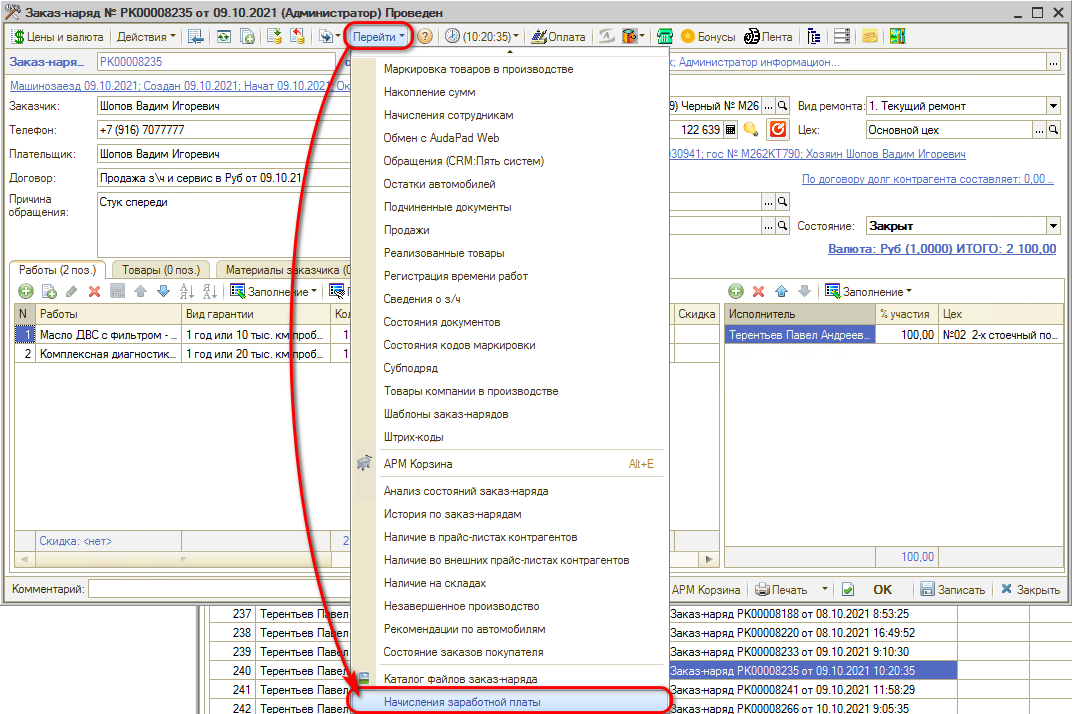Viewport: 1072px width, 714px height.
Task: Click the red delete row icon in Работы toolbar
Action: [94, 292]
